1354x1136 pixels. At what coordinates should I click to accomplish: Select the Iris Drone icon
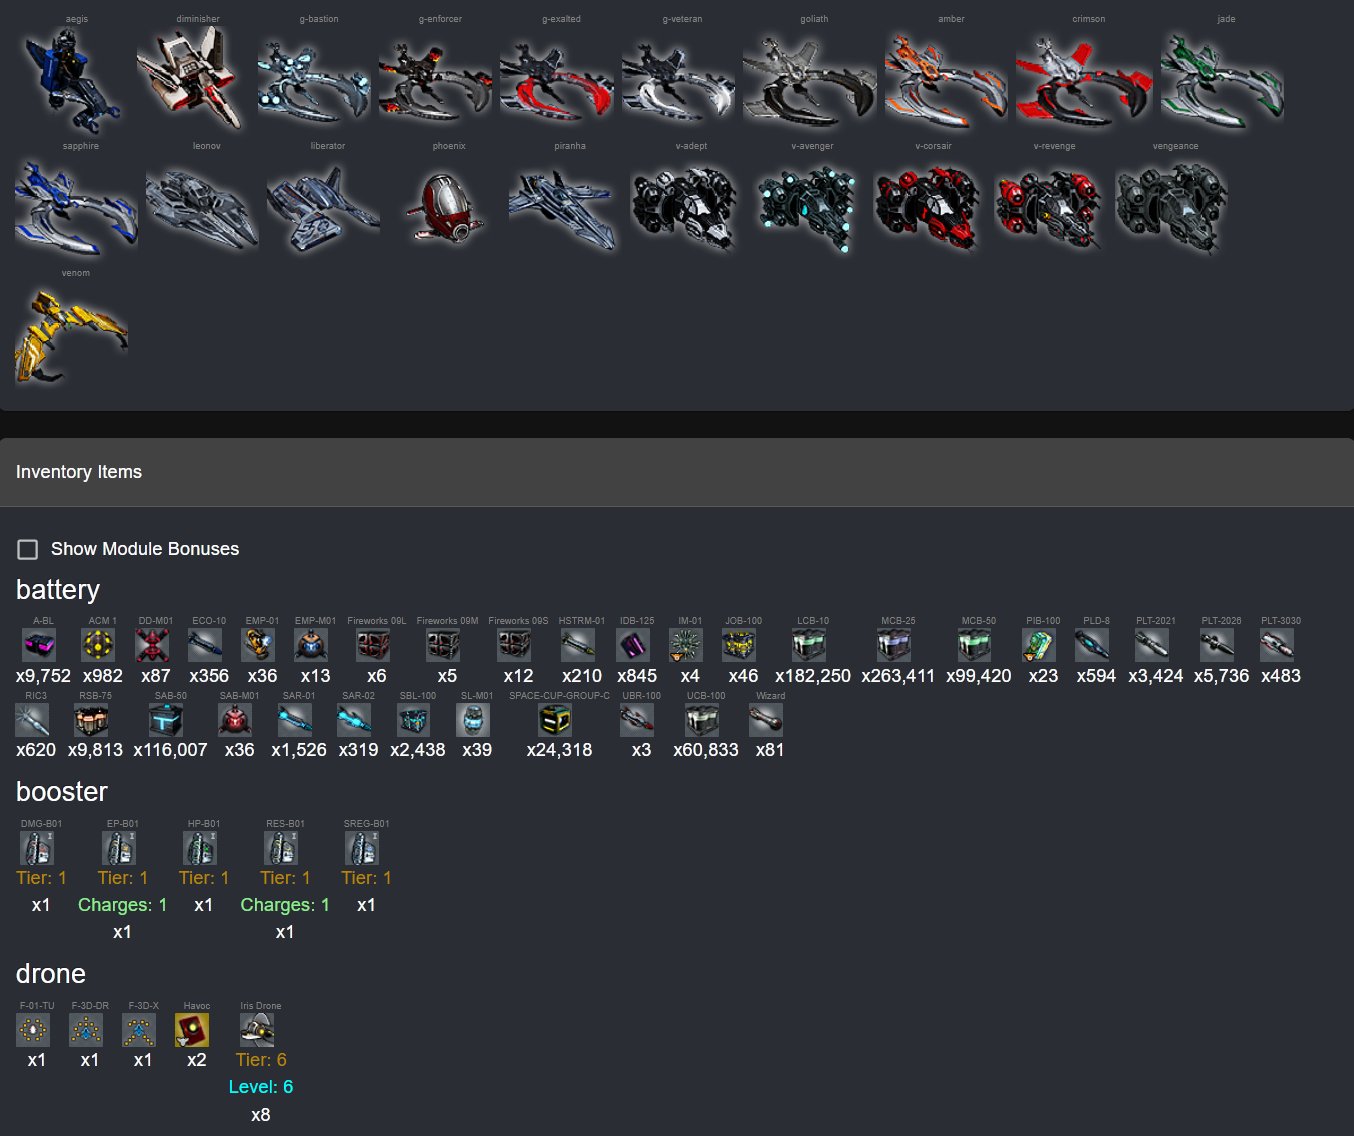pos(257,1030)
